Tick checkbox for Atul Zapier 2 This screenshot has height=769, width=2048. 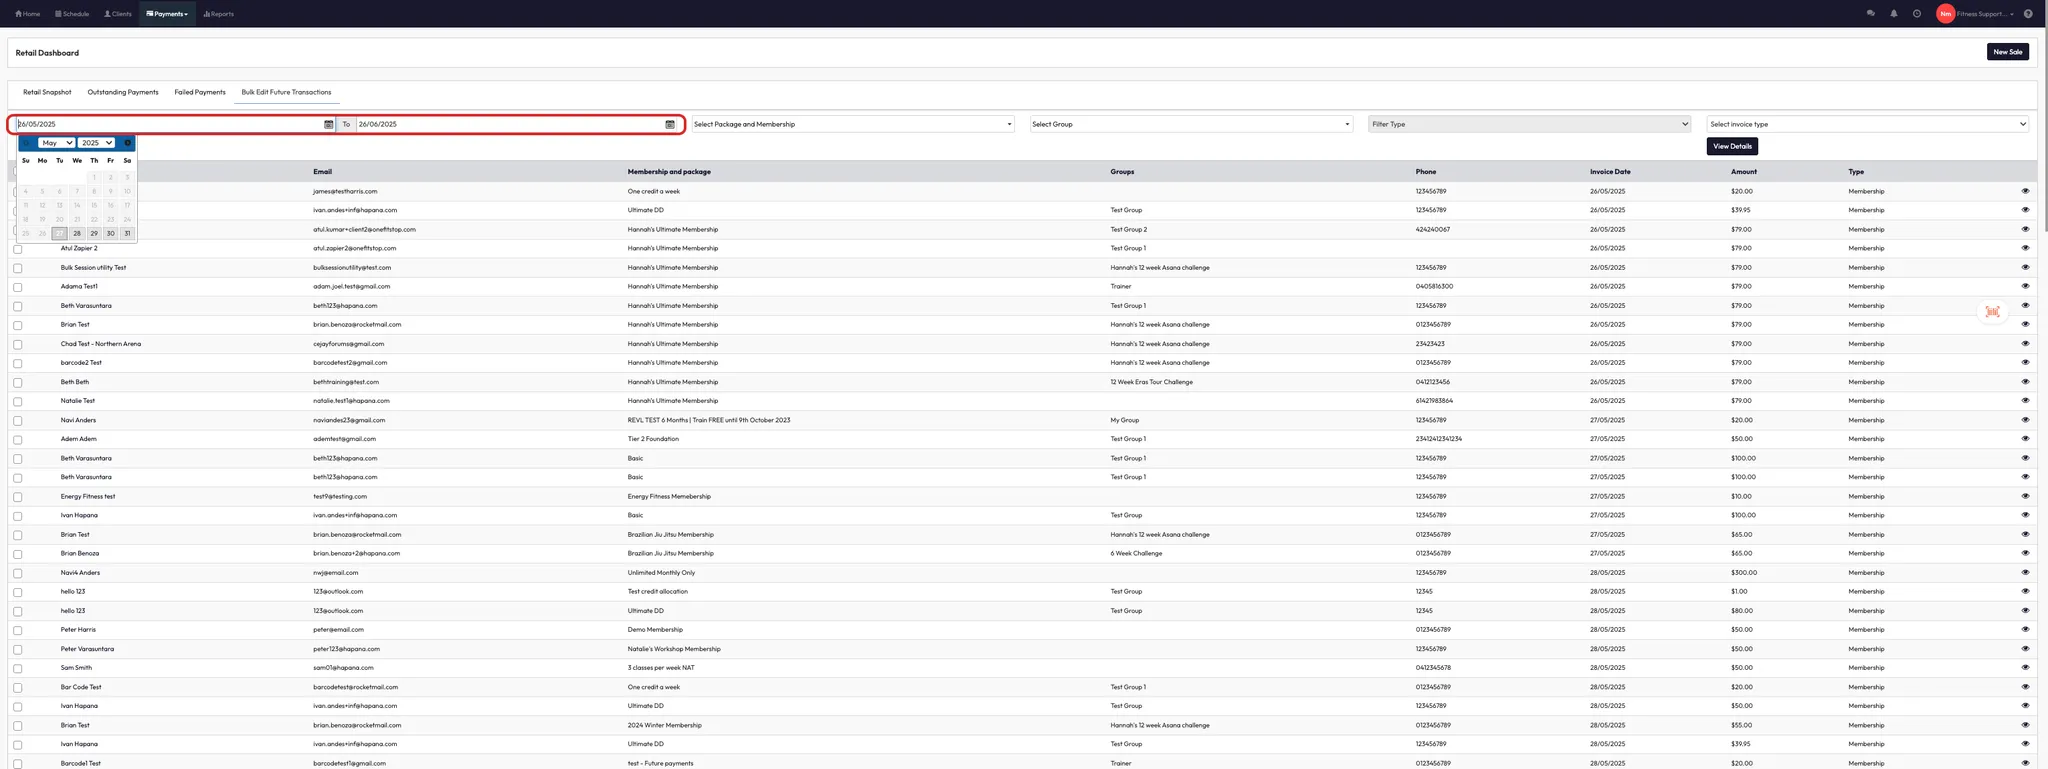(x=18, y=249)
